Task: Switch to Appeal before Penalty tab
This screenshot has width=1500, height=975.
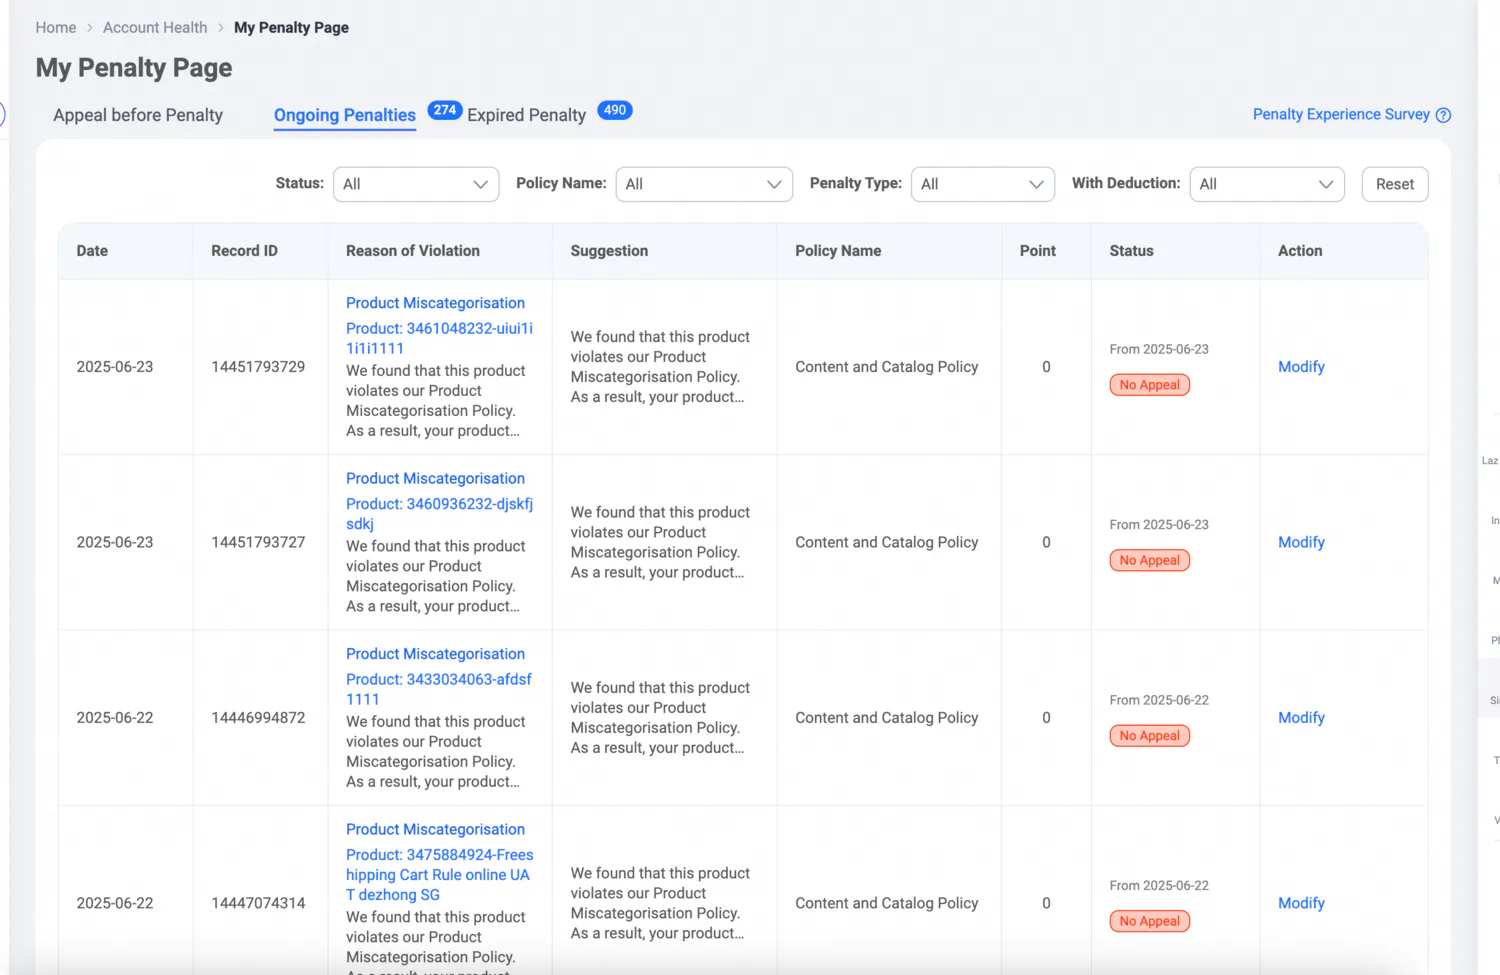Action: click(138, 115)
